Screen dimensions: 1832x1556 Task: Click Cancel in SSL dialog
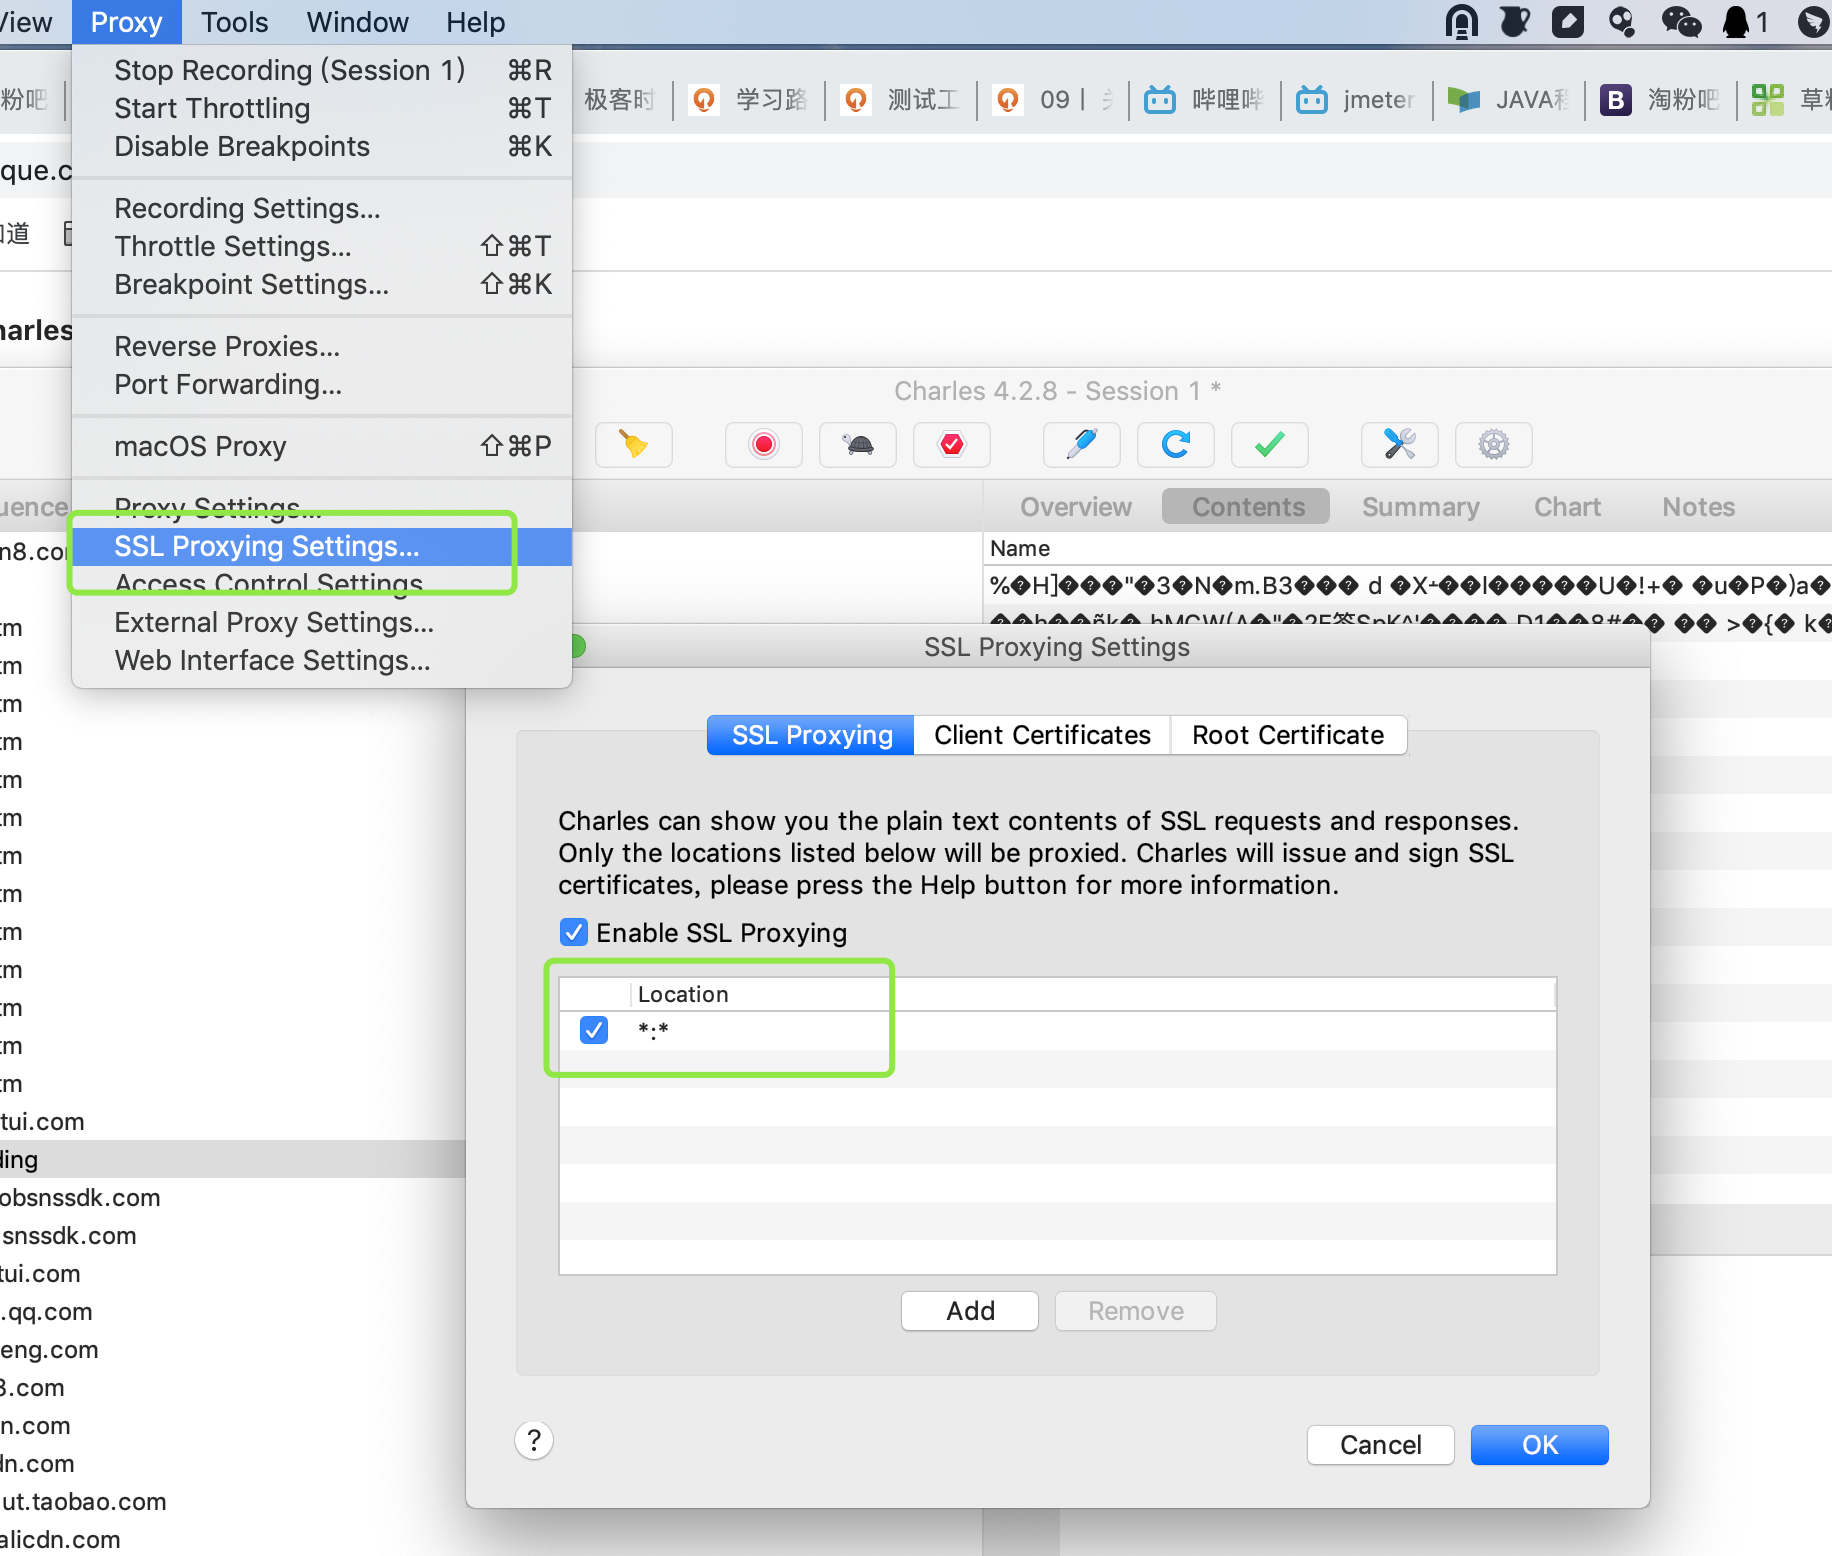(x=1380, y=1445)
